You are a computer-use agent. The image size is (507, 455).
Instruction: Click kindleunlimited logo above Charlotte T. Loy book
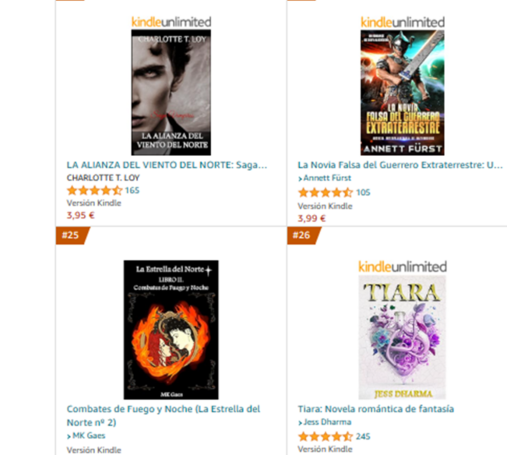pos(171,22)
